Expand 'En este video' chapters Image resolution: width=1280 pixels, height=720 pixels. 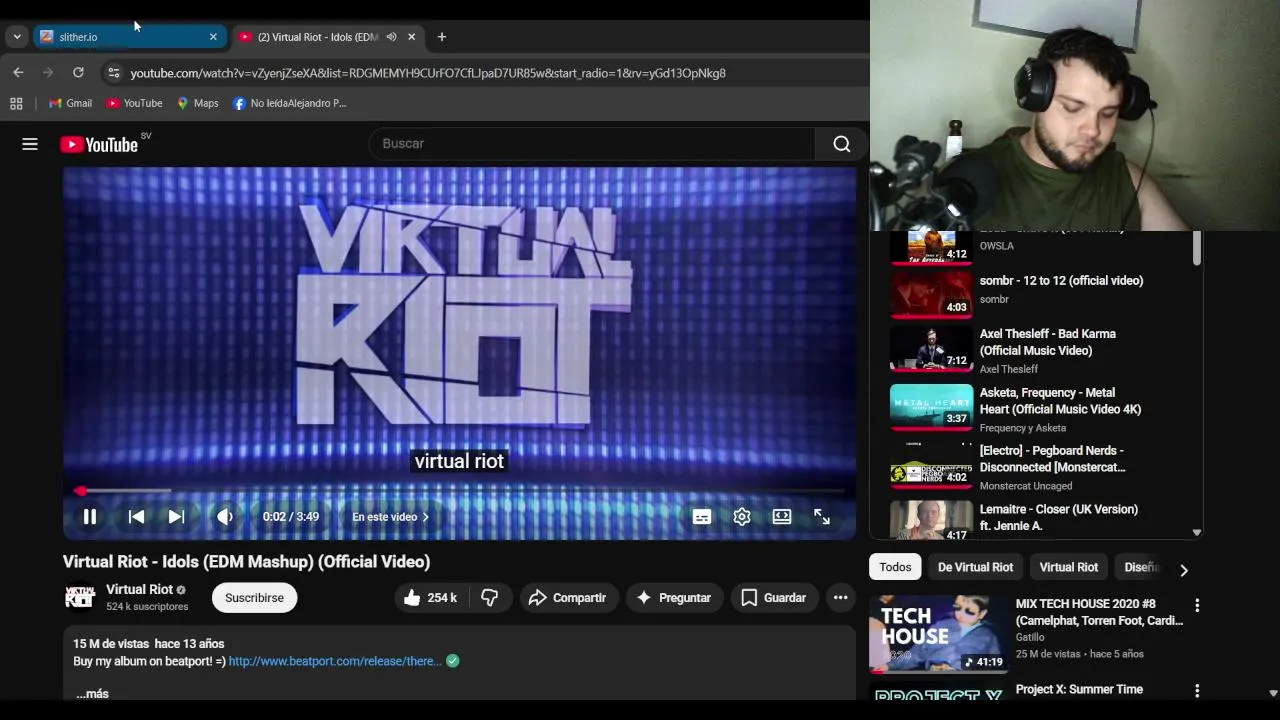click(x=390, y=517)
